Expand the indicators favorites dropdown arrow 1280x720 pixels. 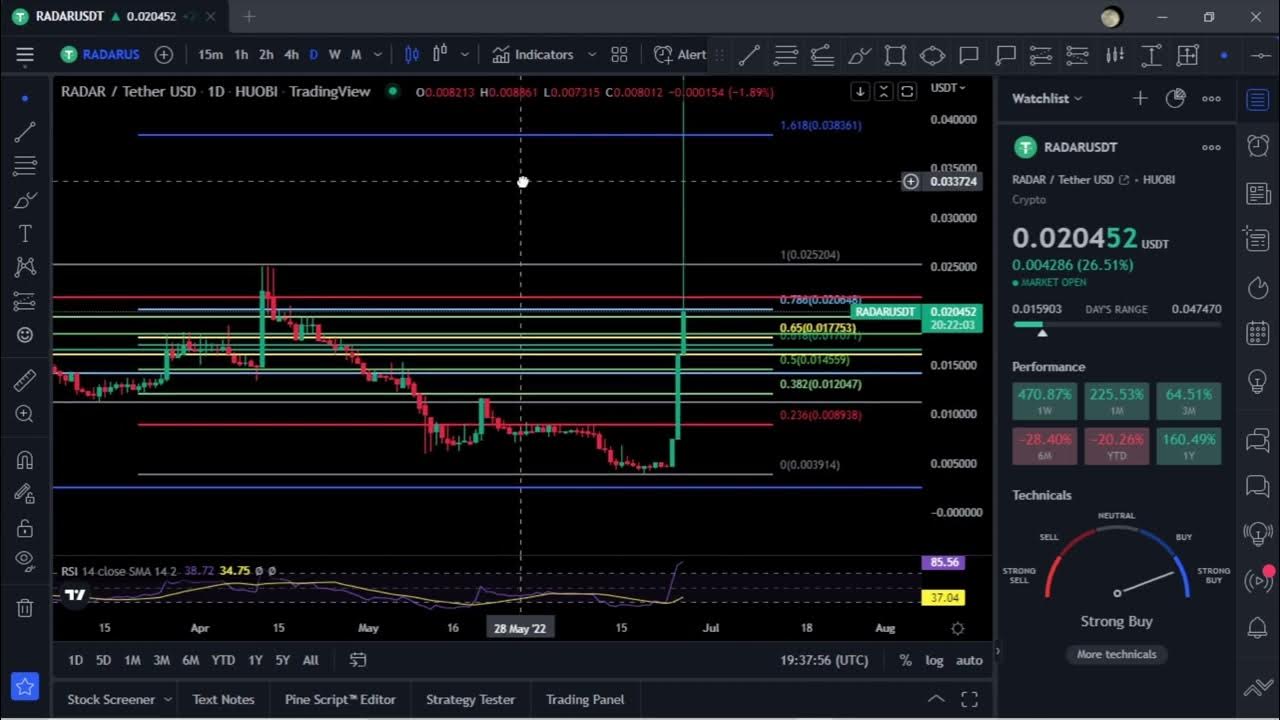[x=591, y=55]
